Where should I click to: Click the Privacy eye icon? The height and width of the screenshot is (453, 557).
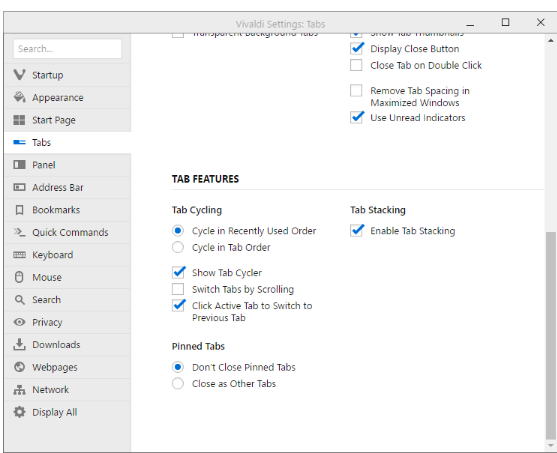pos(19,322)
